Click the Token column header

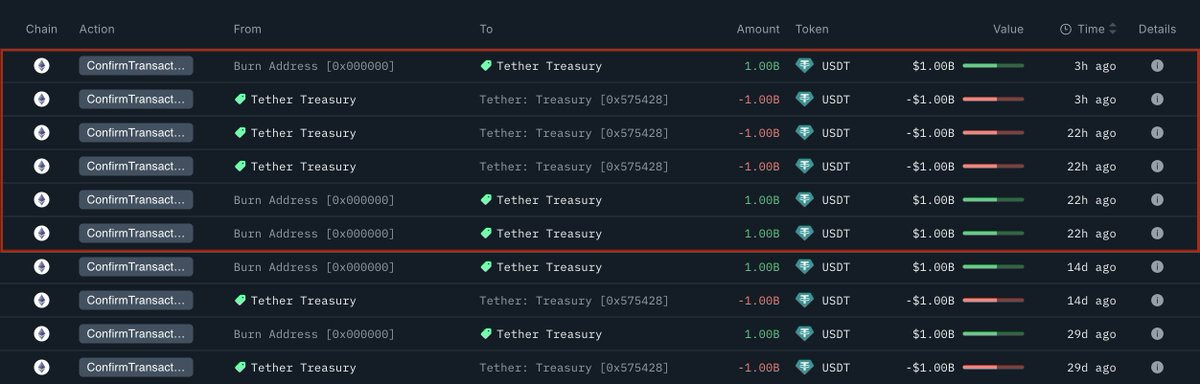(812, 29)
